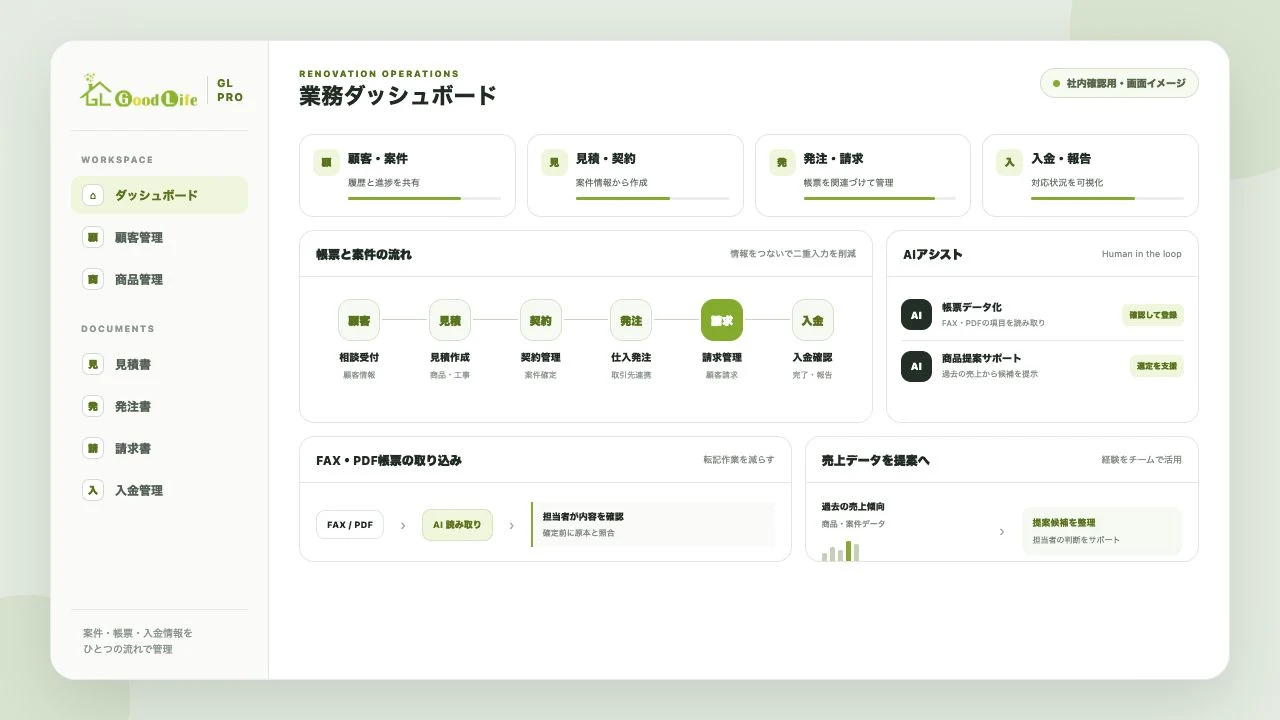Image resolution: width=1280 pixels, height=720 pixels.
Task: Click the 発注・請求 progress bar
Action: pyautogui.click(x=880, y=198)
